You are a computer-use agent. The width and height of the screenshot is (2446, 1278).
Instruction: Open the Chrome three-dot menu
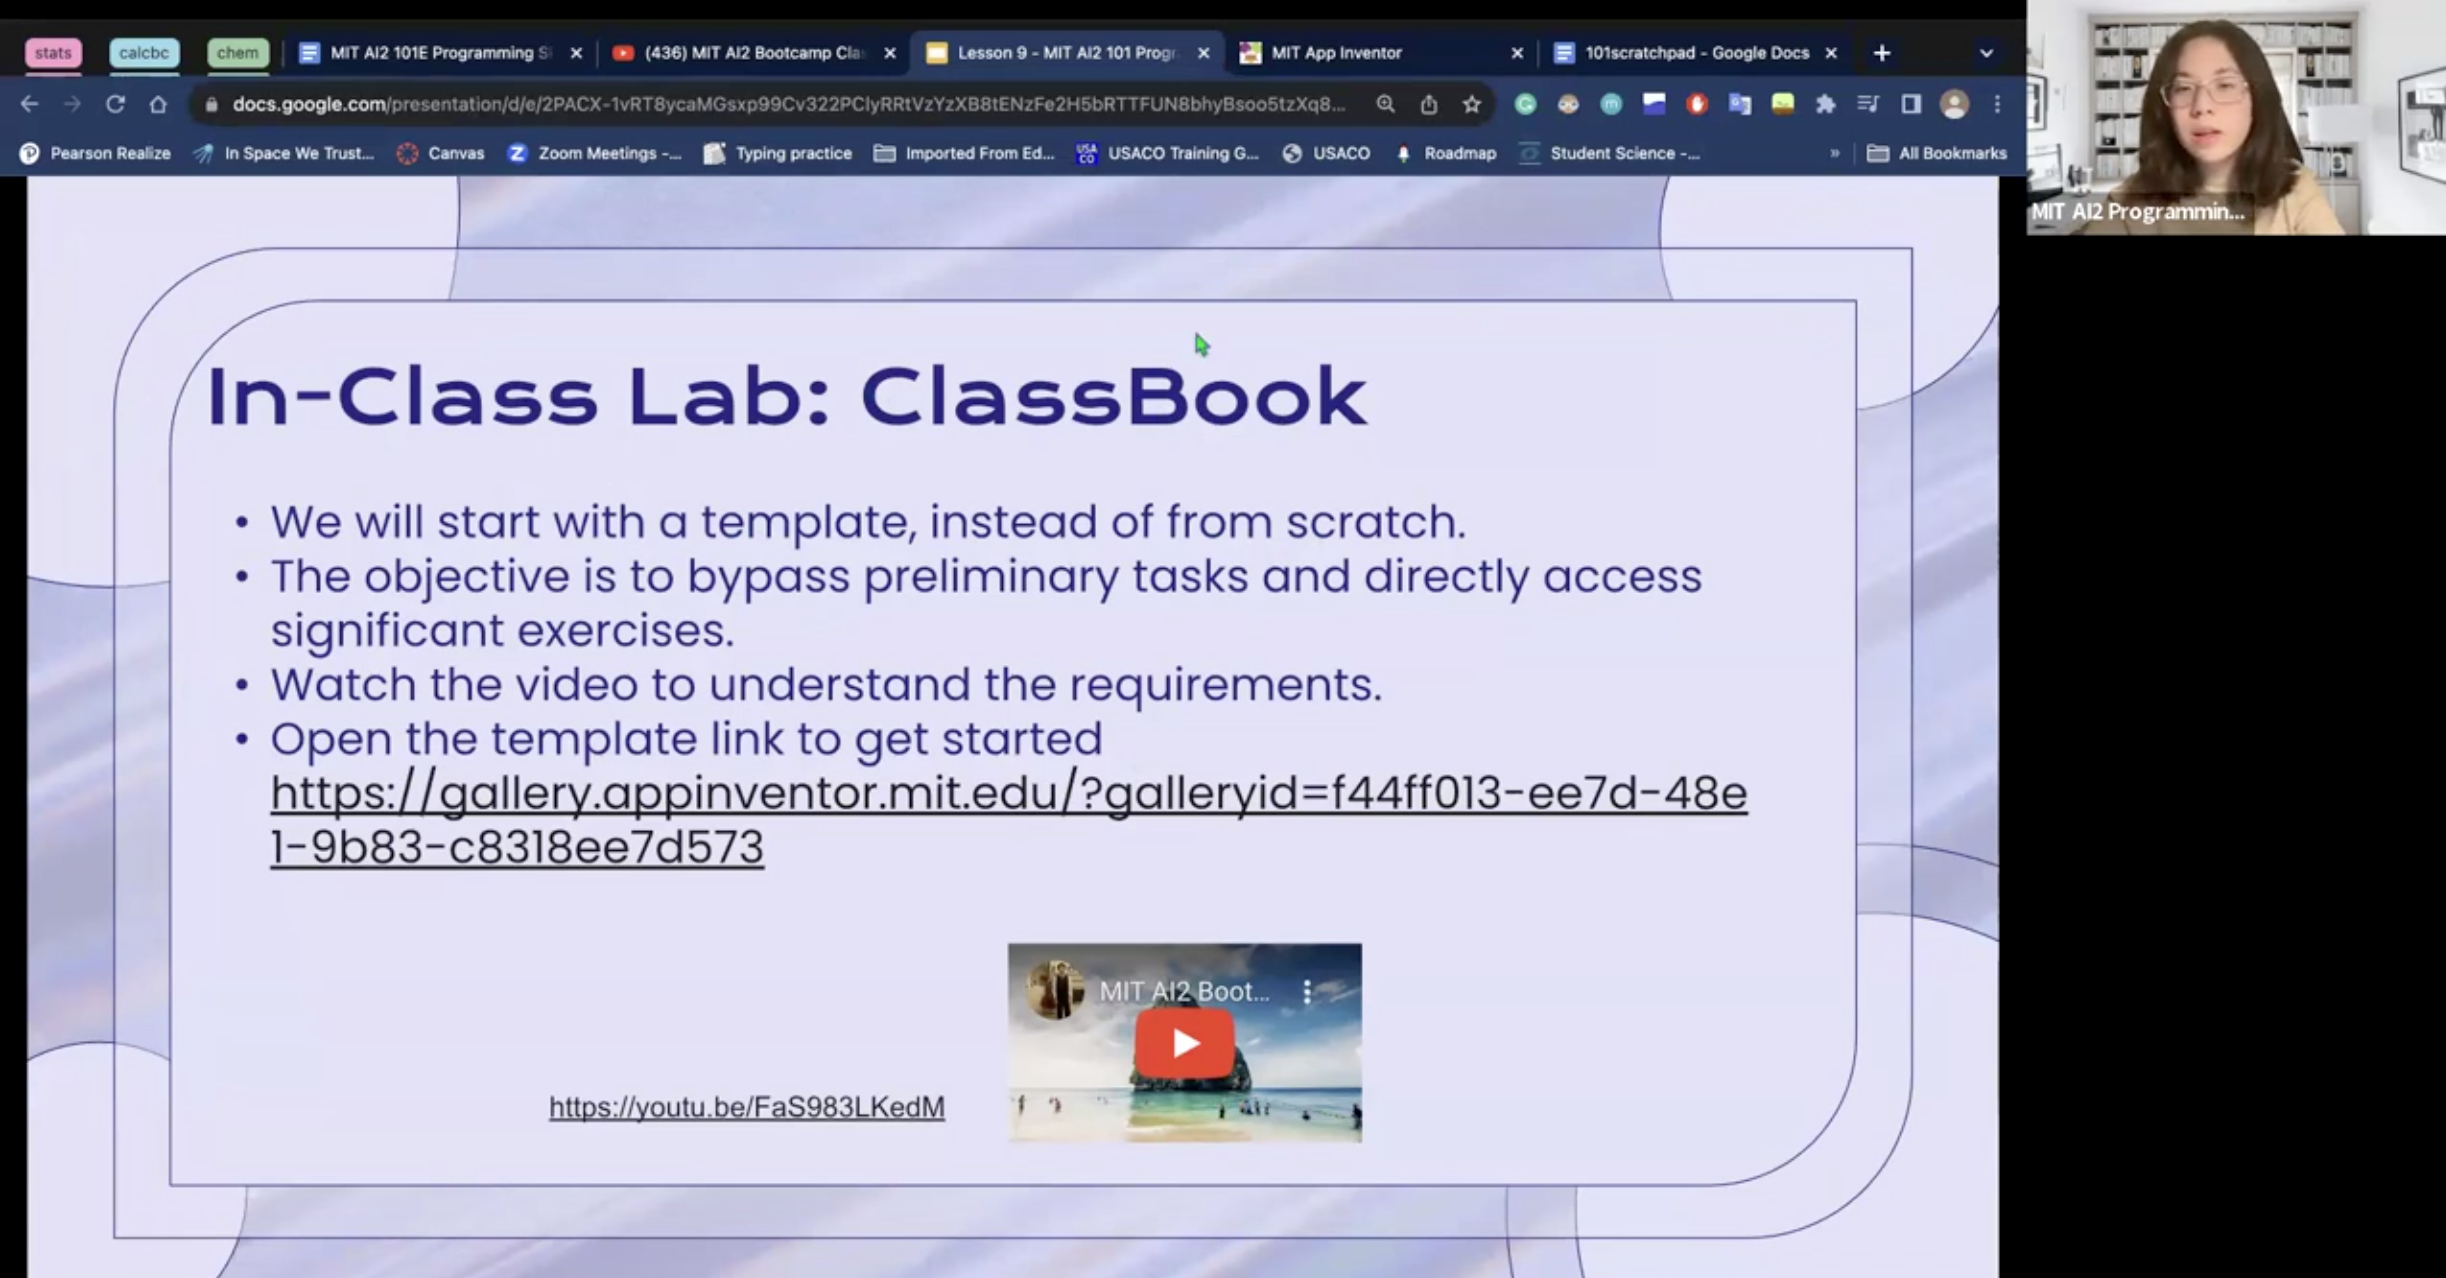click(1996, 103)
